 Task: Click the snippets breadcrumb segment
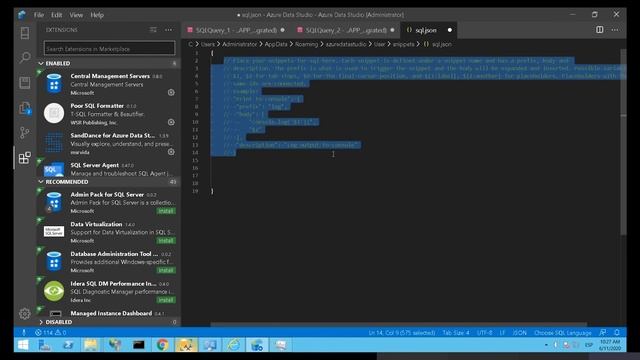pyautogui.click(x=403, y=44)
